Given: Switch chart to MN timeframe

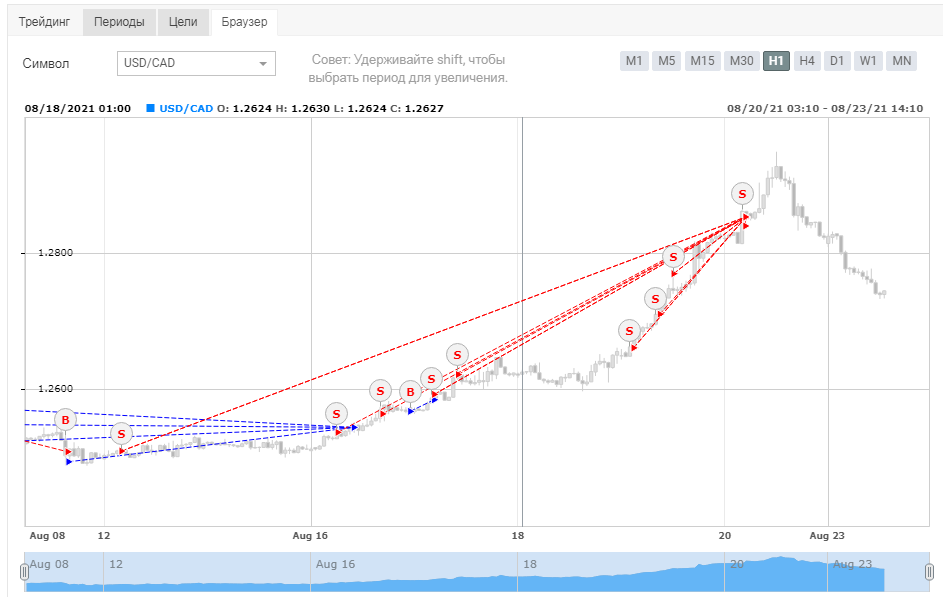Looking at the screenshot, I should point(902,61).
